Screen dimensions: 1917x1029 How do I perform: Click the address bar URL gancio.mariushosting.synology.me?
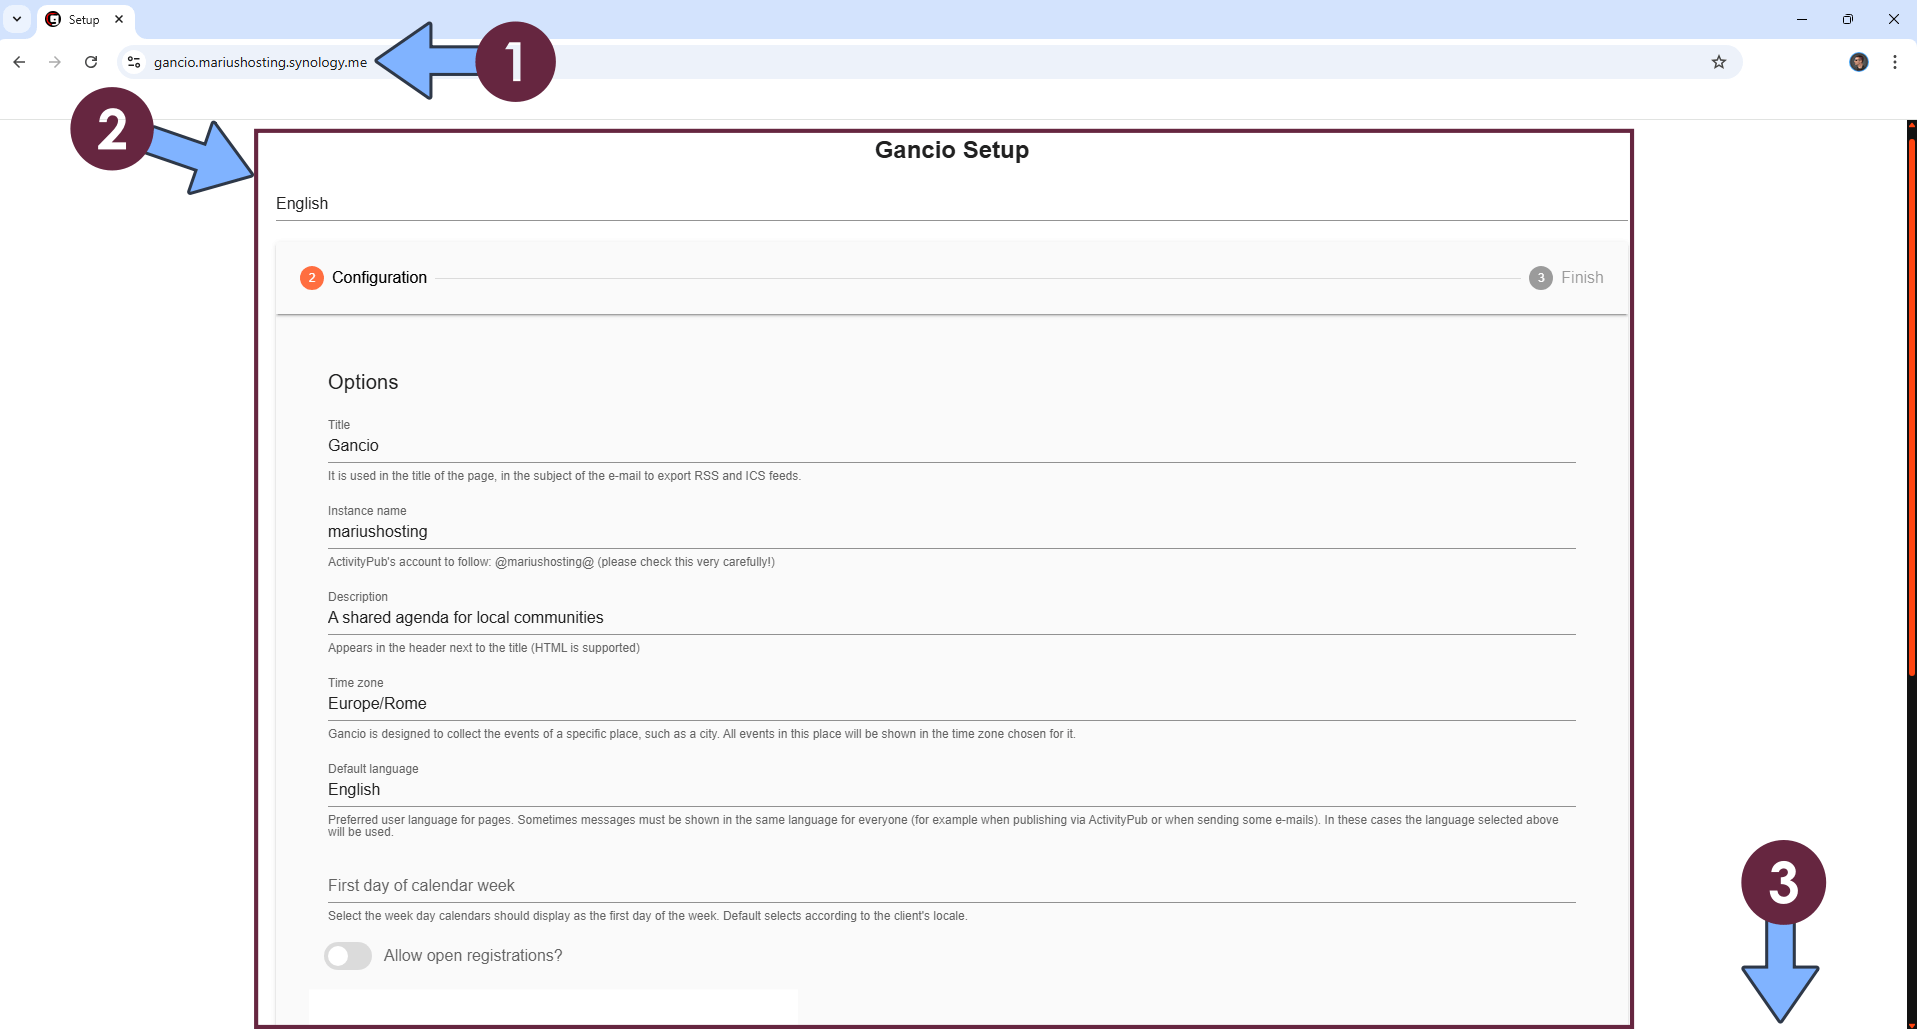(260, 62)
